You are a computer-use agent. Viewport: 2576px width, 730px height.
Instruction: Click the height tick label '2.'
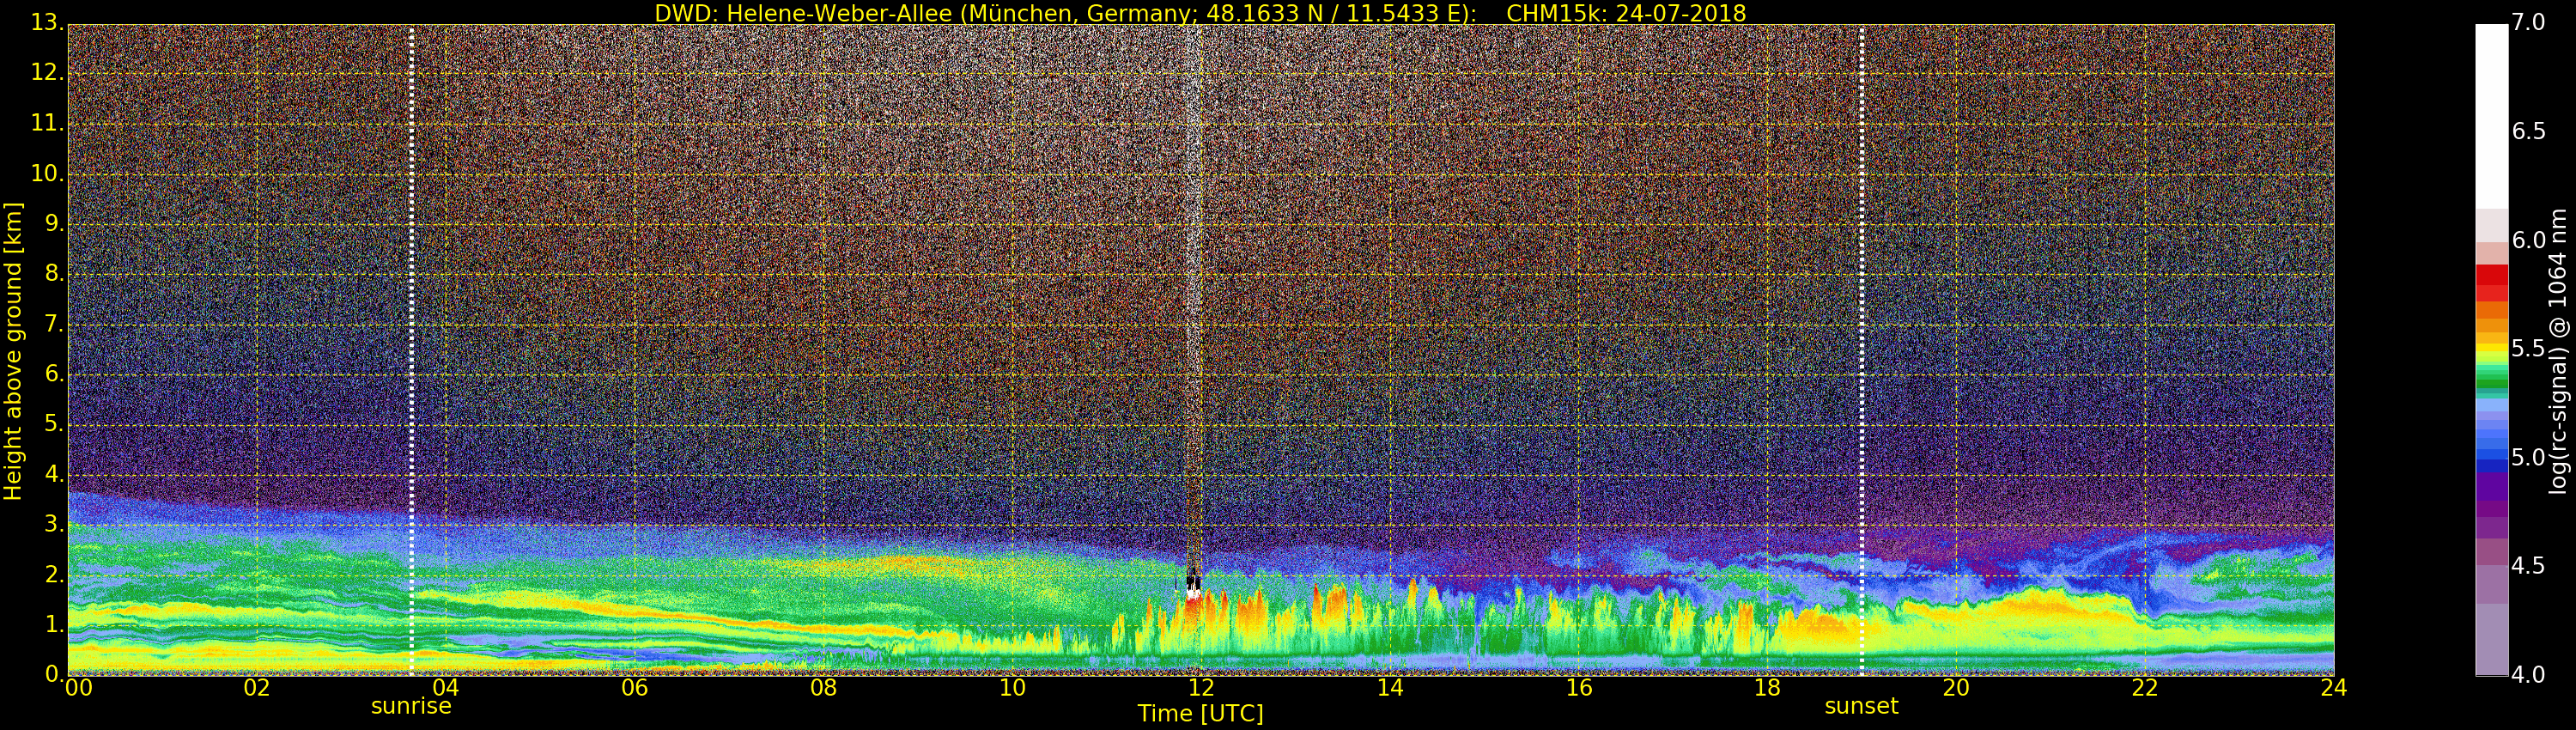54,574
